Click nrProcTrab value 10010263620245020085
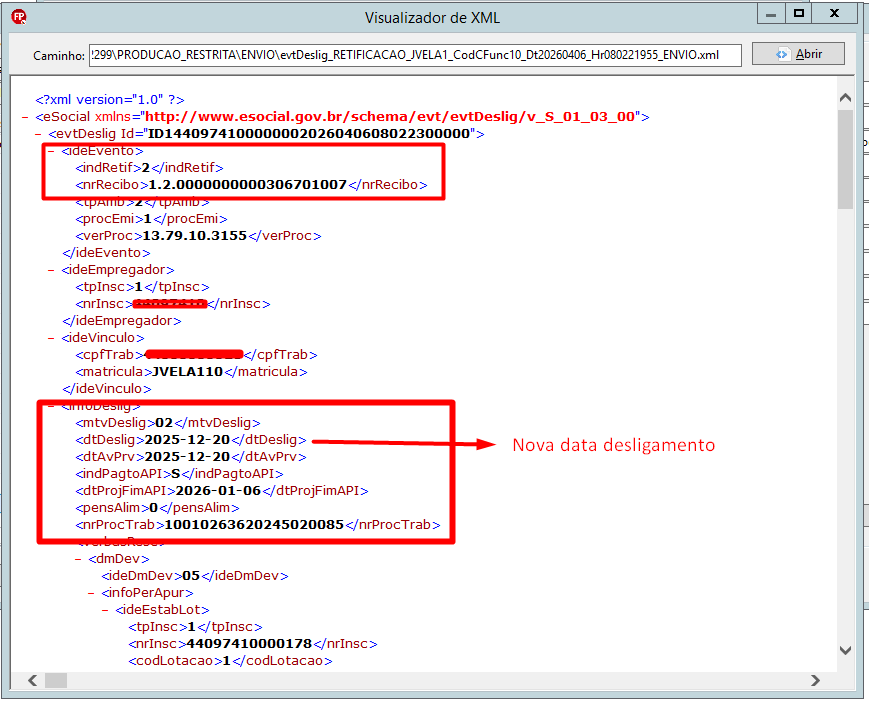Image resolution: width=869 pixels, height=702 pixels. click(254, 525)
